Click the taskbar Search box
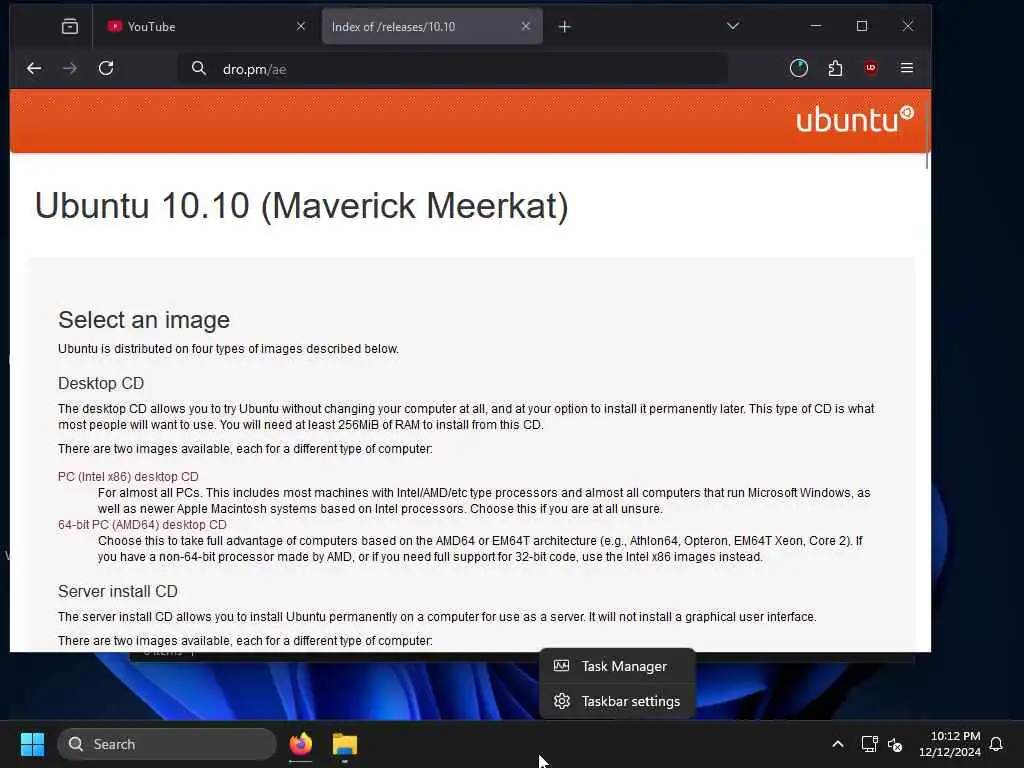The image size is (1024, 768). point(167,744)
